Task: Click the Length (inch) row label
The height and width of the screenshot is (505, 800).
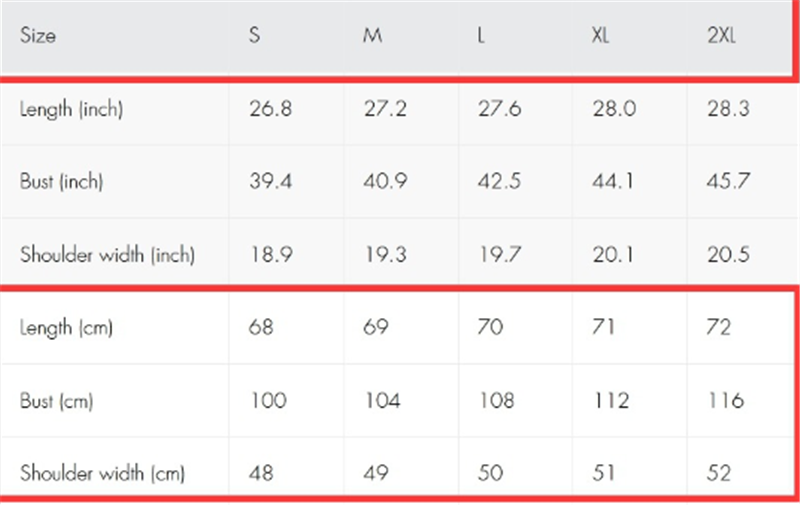Action: [71, 109]
